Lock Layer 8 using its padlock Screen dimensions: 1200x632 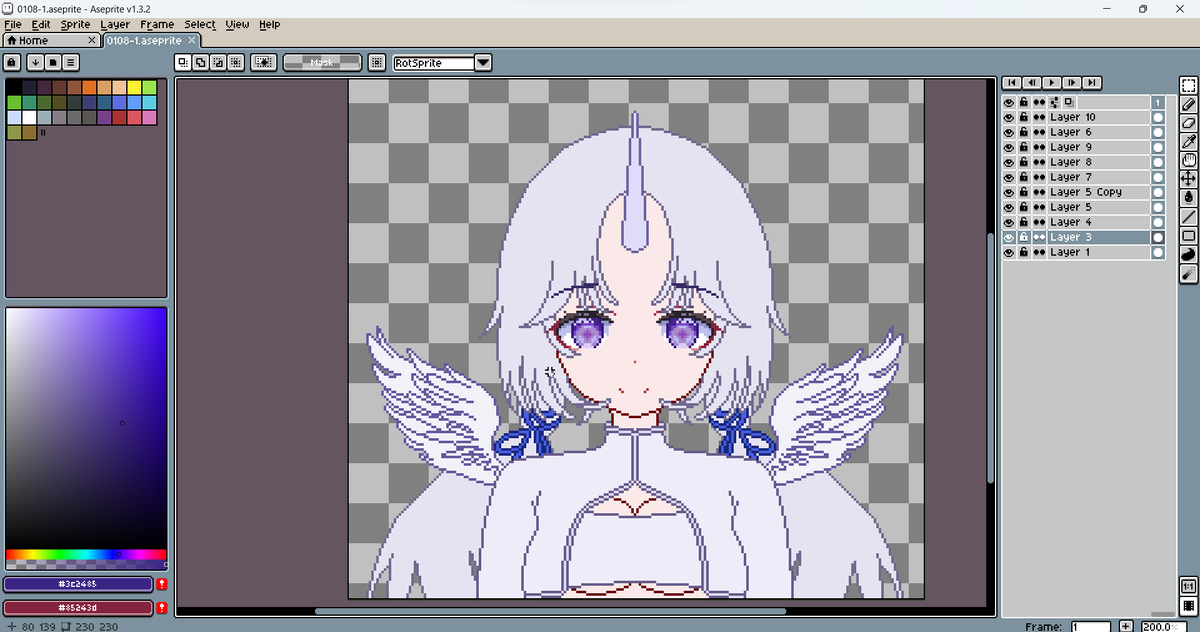[1024, 162]
